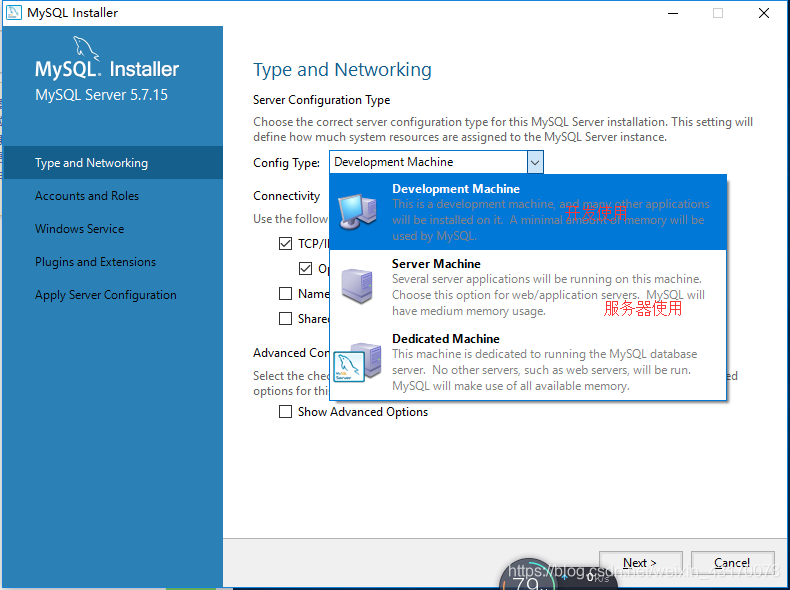Viewport: 790px width, 590px height.
Task: Click the Config Type label
Action: click(287, 163)
